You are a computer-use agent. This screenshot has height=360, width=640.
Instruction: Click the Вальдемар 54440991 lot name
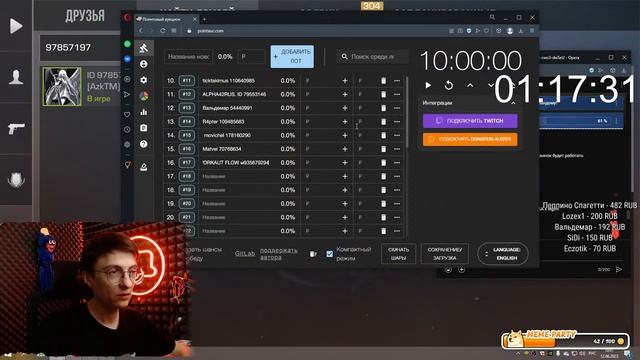pyautogui.click(x=227, y=108)
